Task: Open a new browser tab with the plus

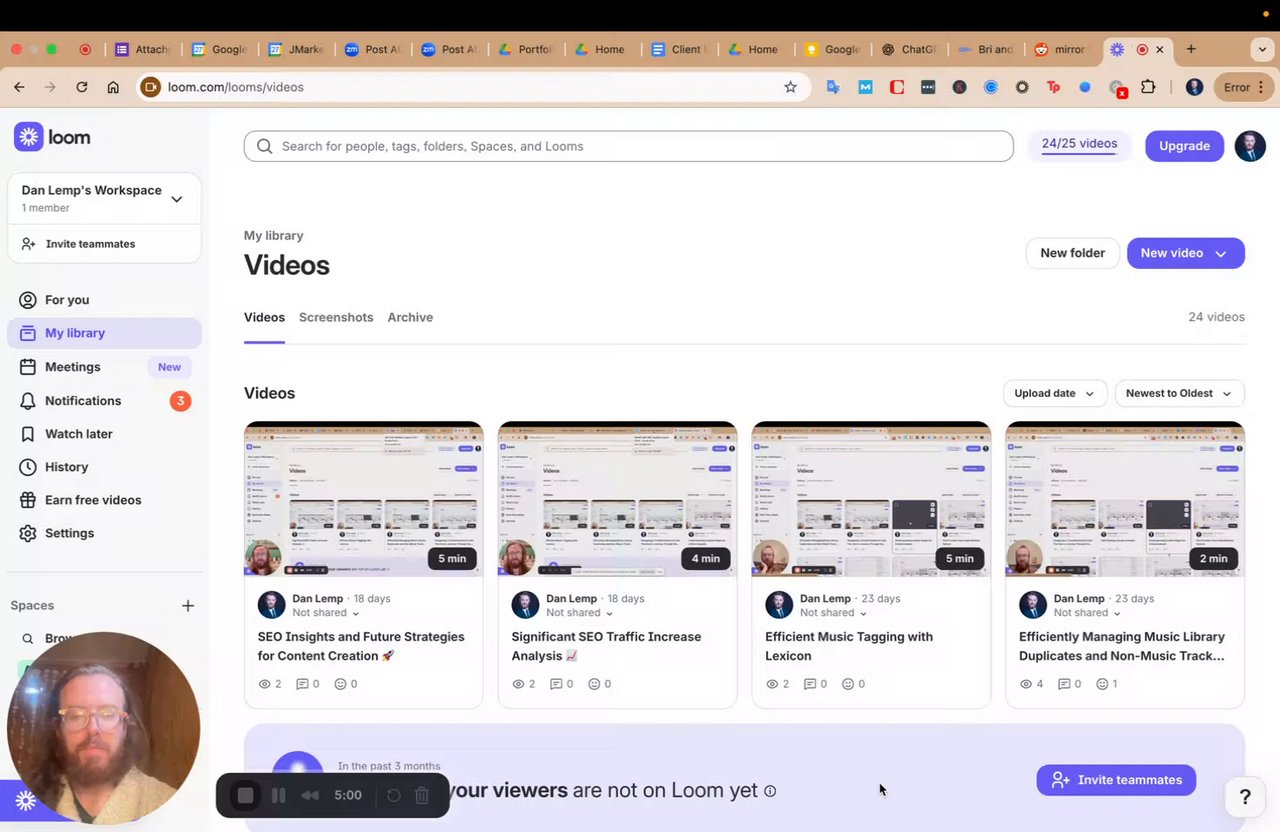Action: pos(1190,49)
